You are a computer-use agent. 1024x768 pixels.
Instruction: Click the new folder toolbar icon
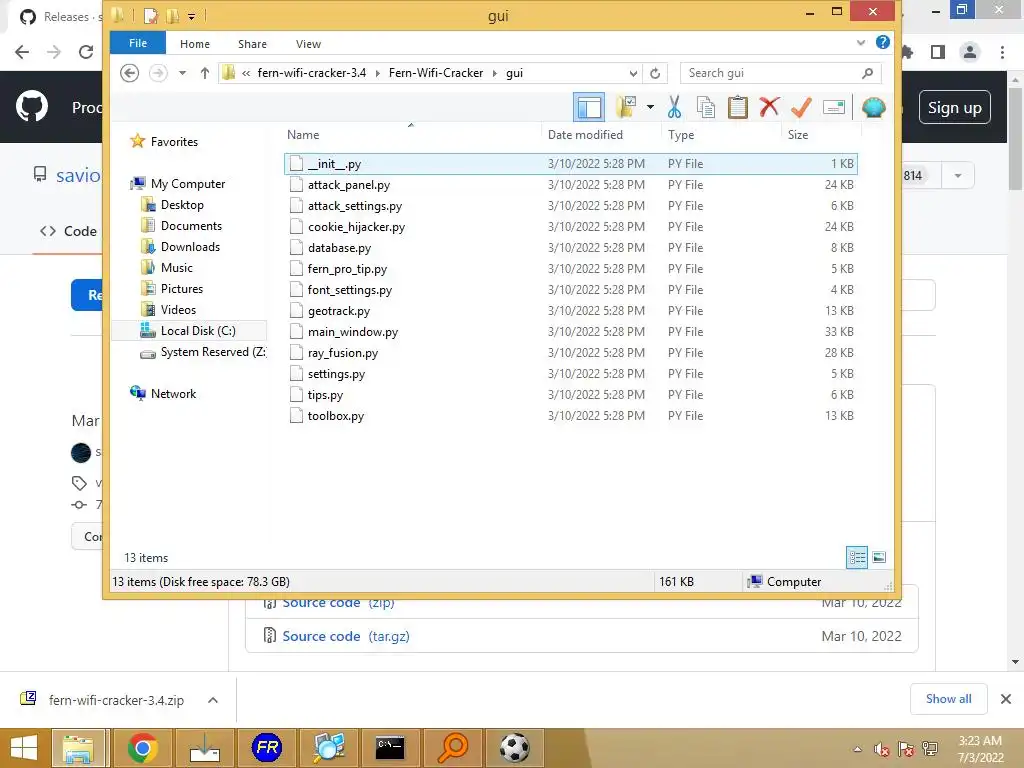click(x=626, y=107)
